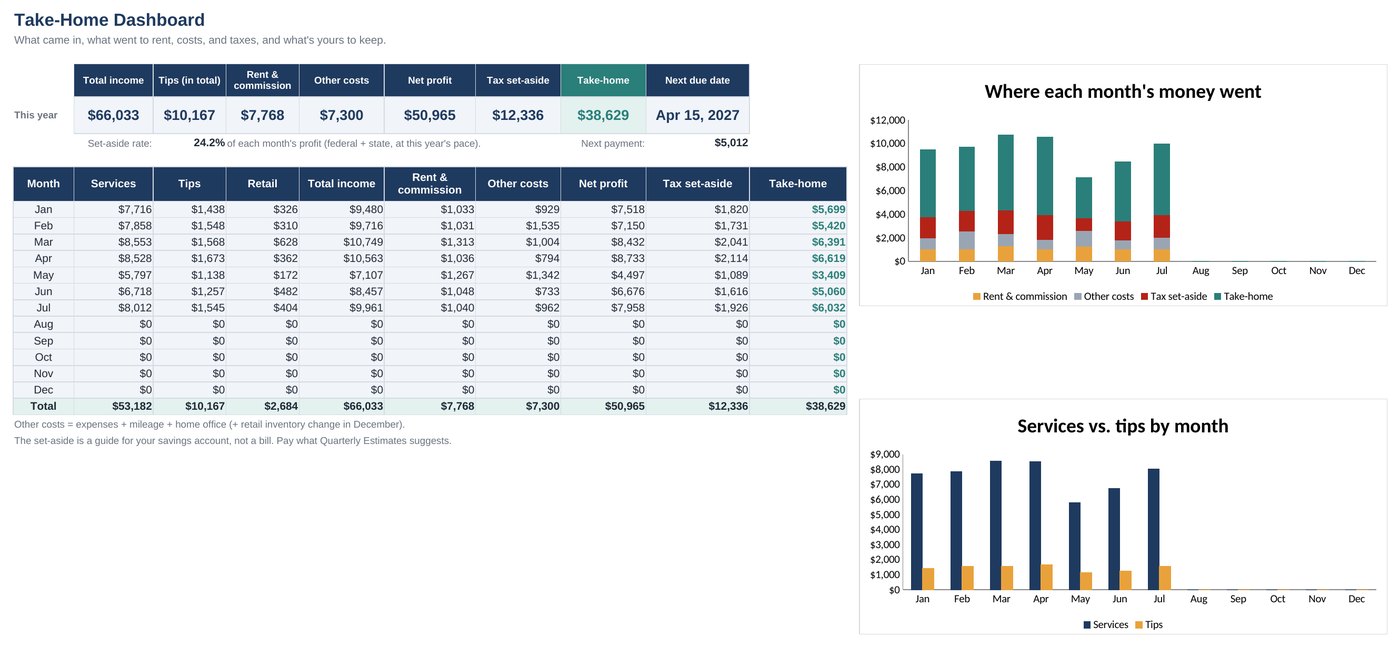
Task: Click the Next payment amount $5,012
Action: coord(731,143)
